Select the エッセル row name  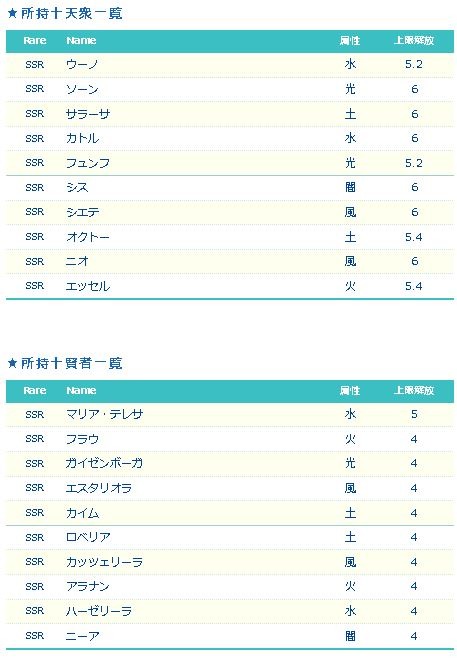tap(88, 286)
